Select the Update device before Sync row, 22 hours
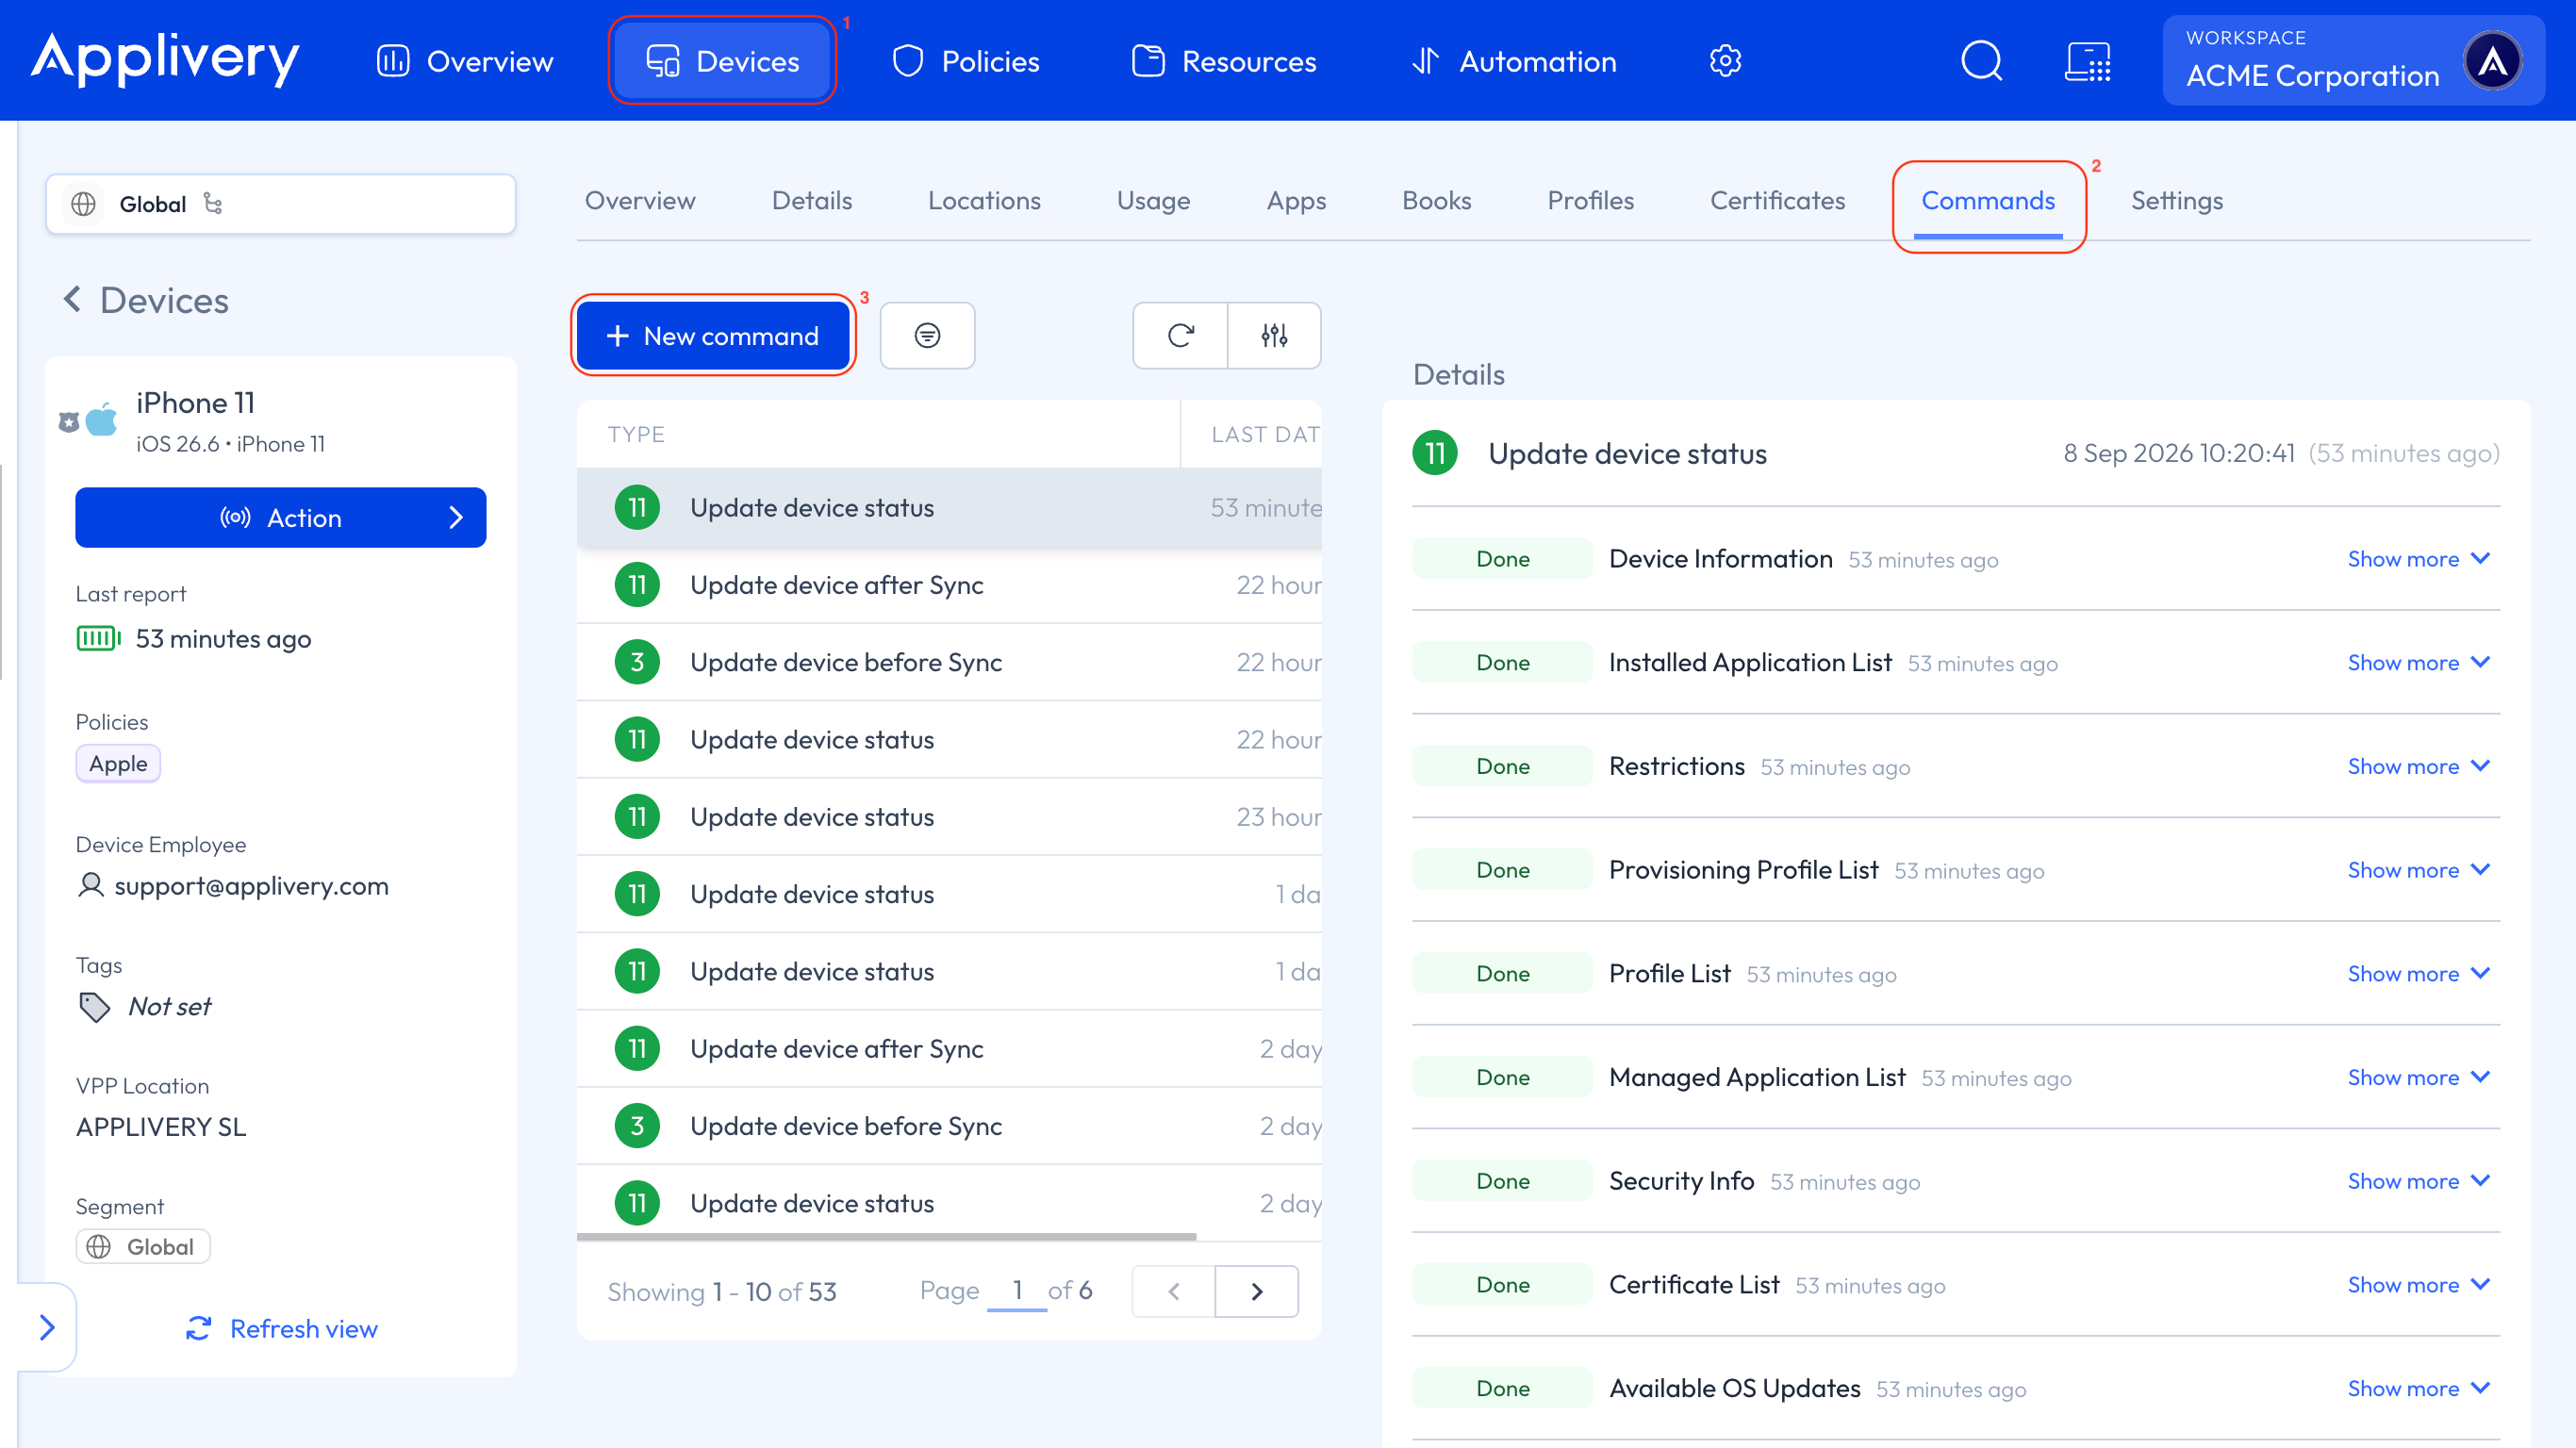Image resolution: width=2576 pixels, height=1448 pixels. pos(949,662)
